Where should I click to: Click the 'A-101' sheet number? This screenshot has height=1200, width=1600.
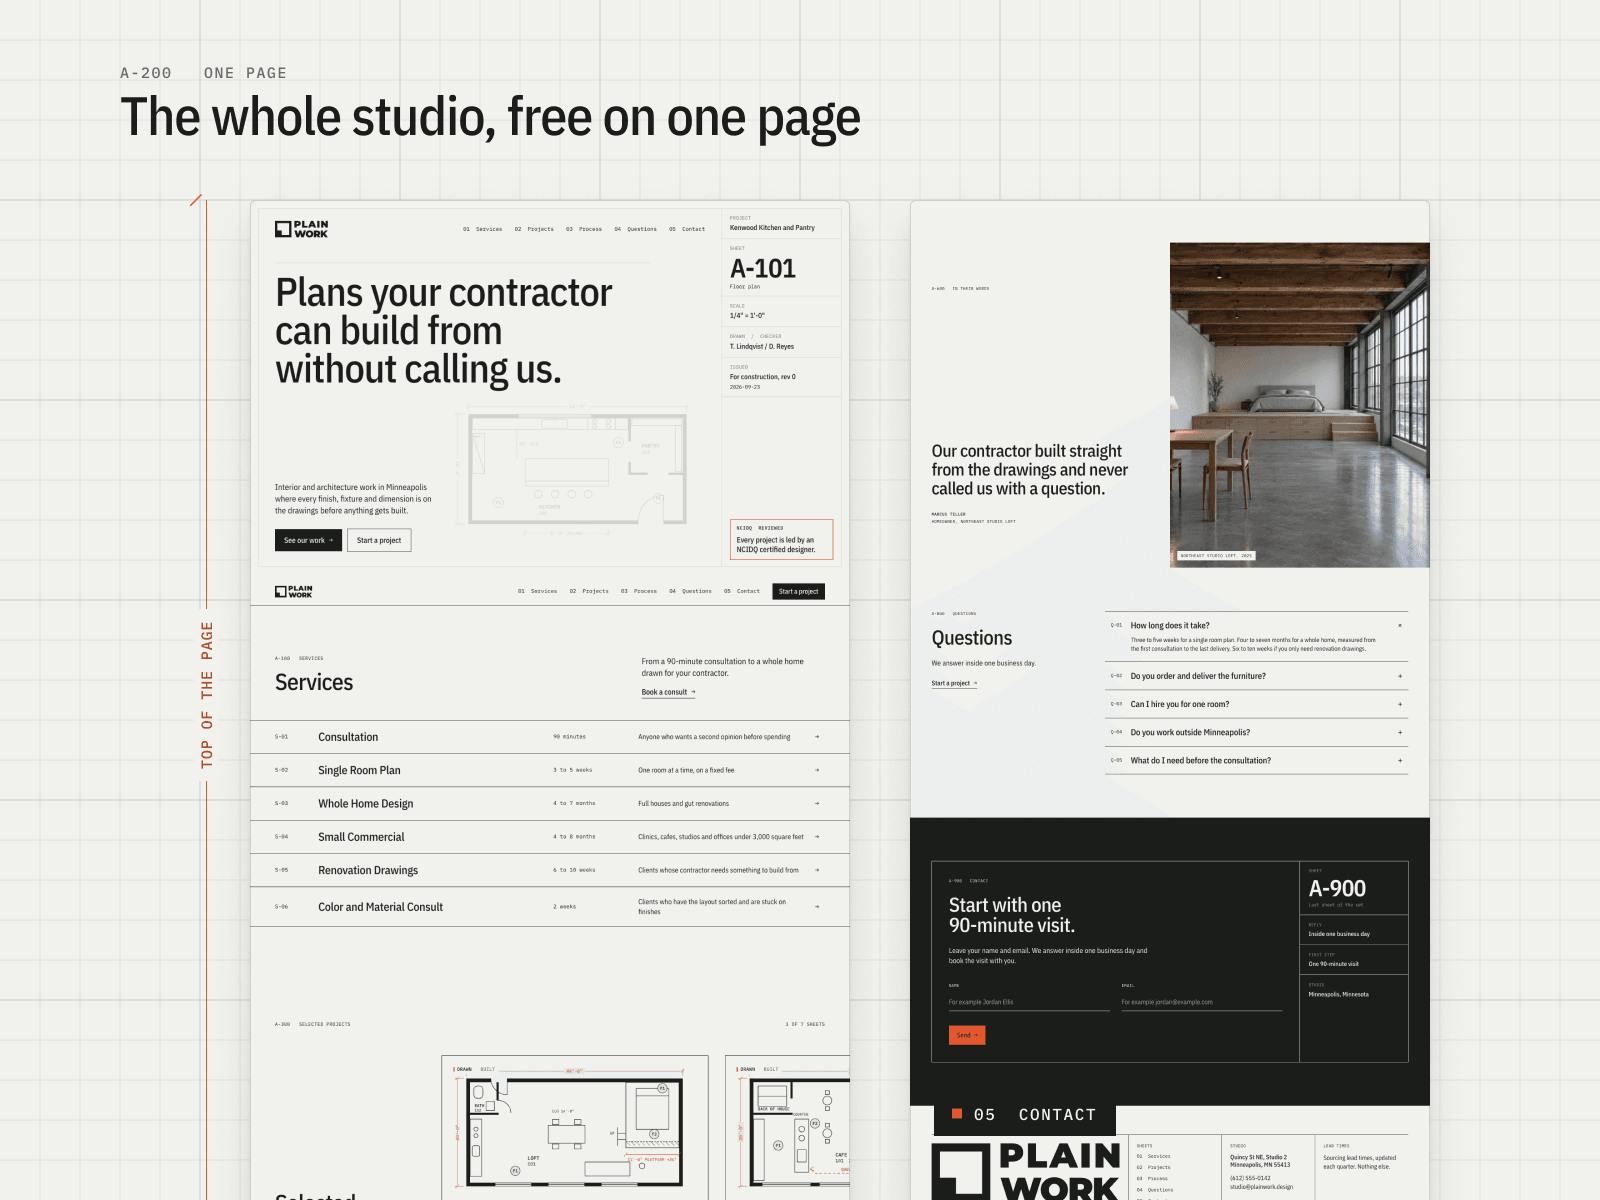(x=763, y=268)
